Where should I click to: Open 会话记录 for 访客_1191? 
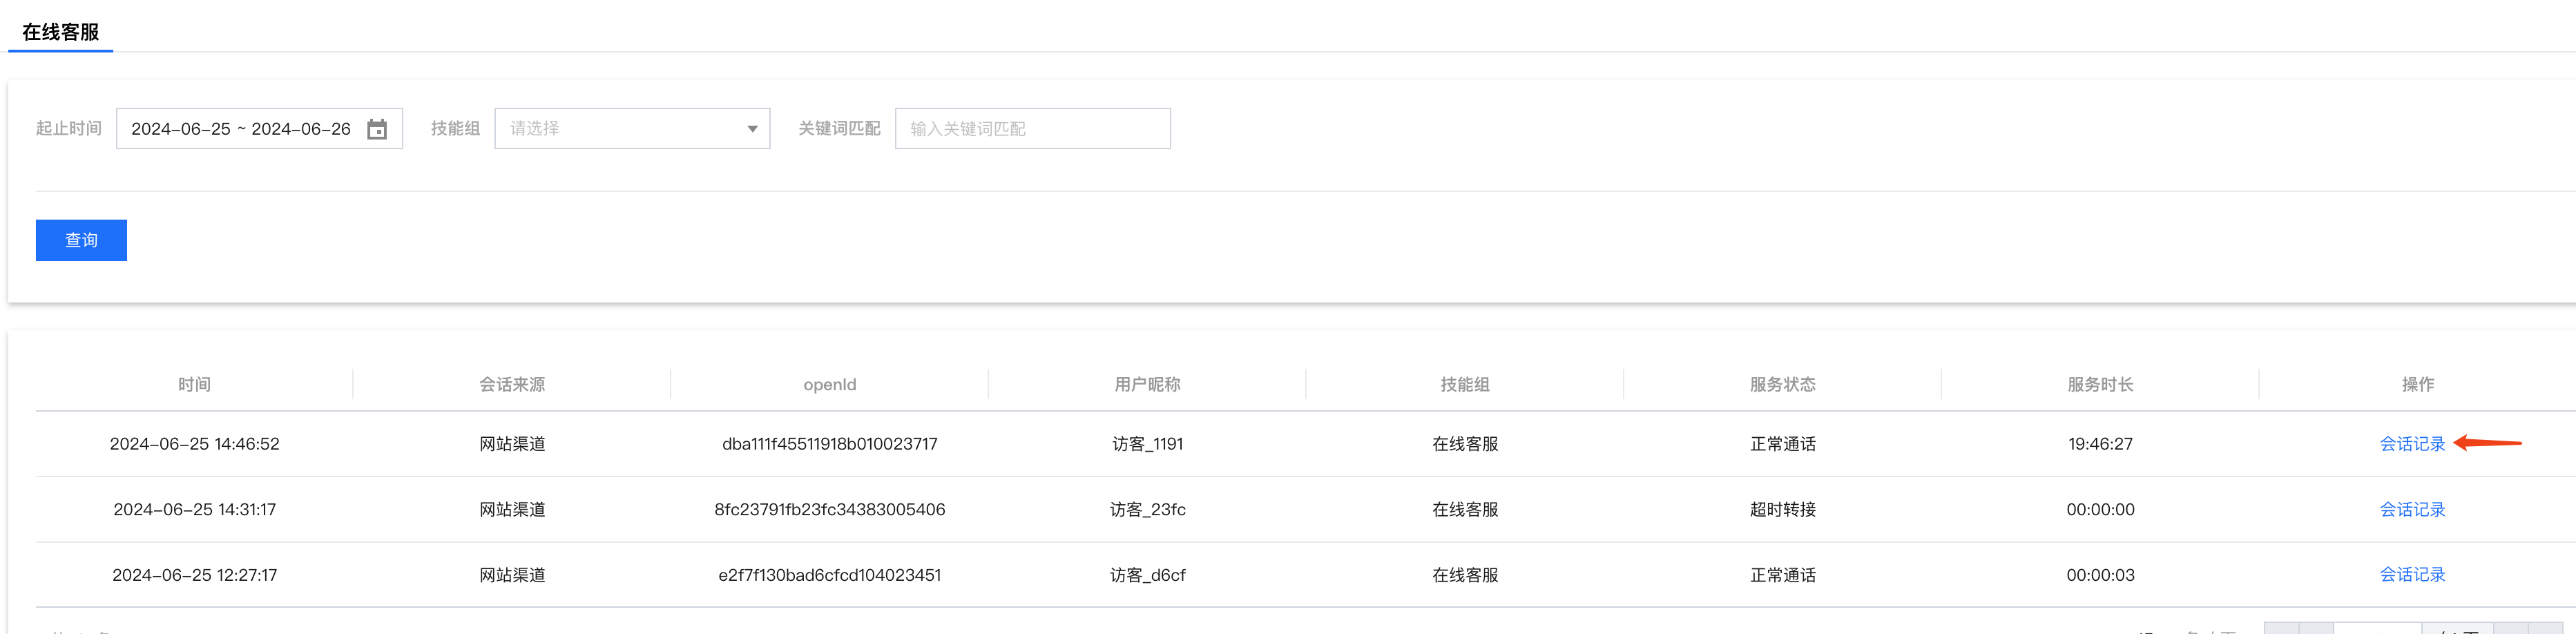pyautogui.click(x=2411, y=444)
